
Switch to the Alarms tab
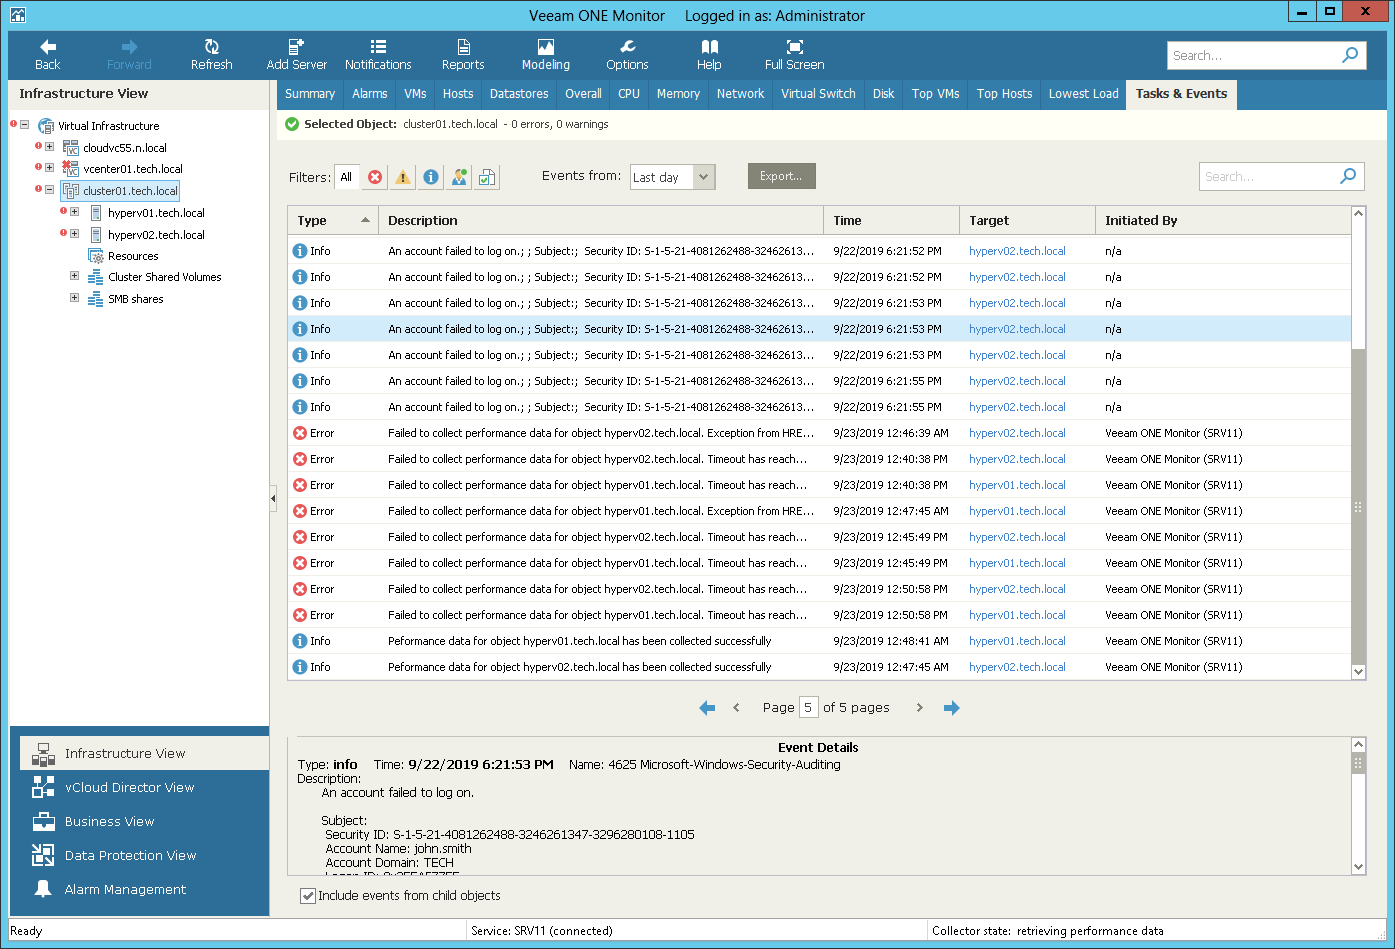pos(369,94)
